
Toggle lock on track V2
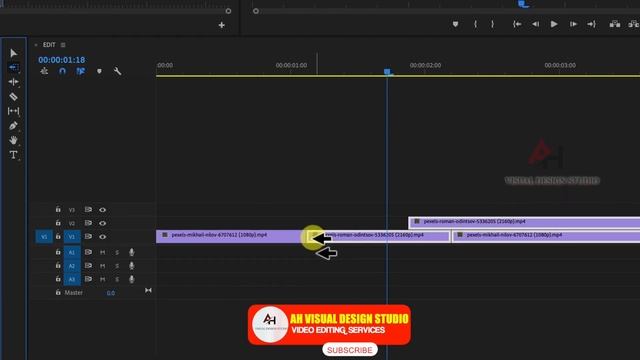click(58, 223)
